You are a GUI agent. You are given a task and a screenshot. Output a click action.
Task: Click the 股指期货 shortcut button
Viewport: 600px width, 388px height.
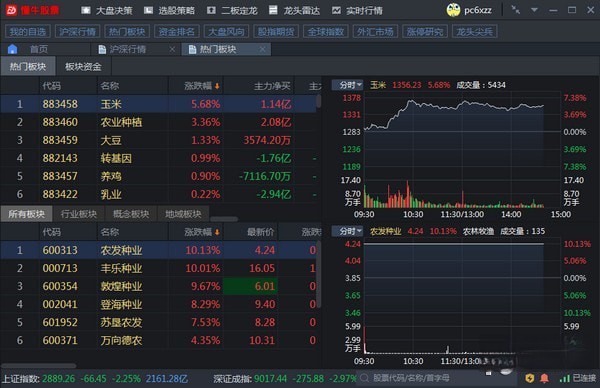[276, 31]
